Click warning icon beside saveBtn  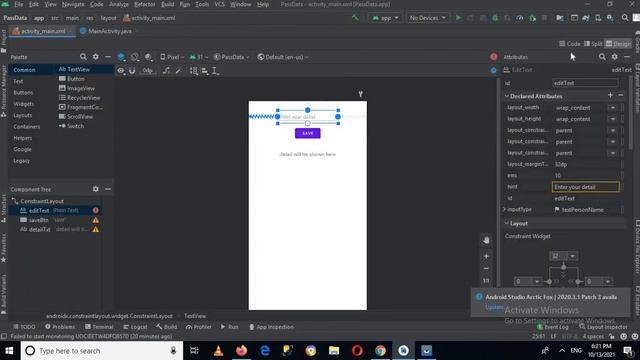[x=96, y=220]
